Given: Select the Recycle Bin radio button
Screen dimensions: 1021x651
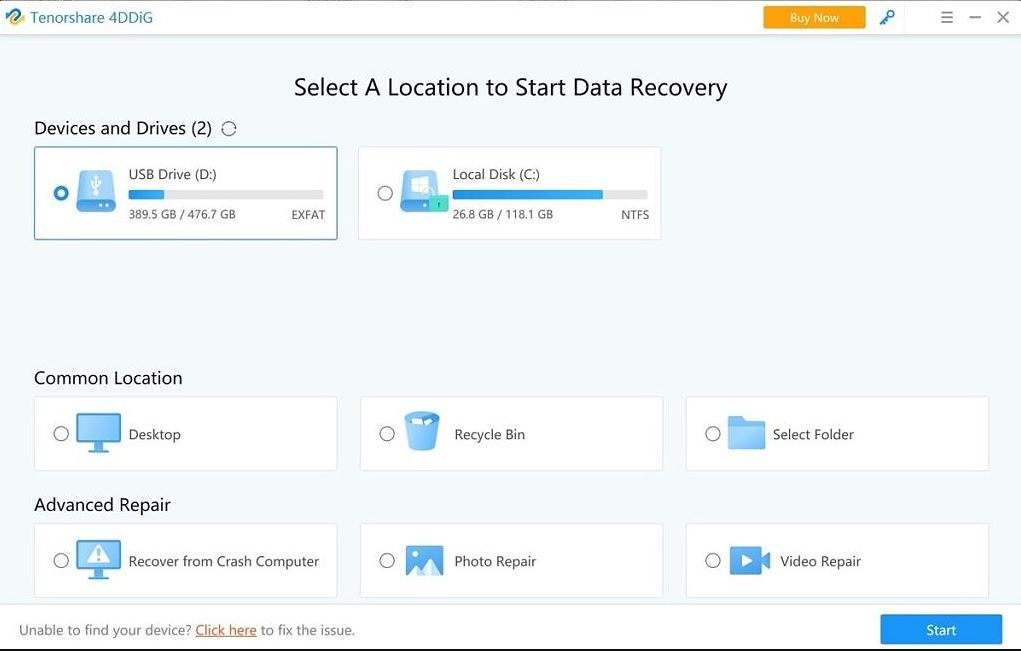Looking at the screenshot, I should (x=387, y=434).
